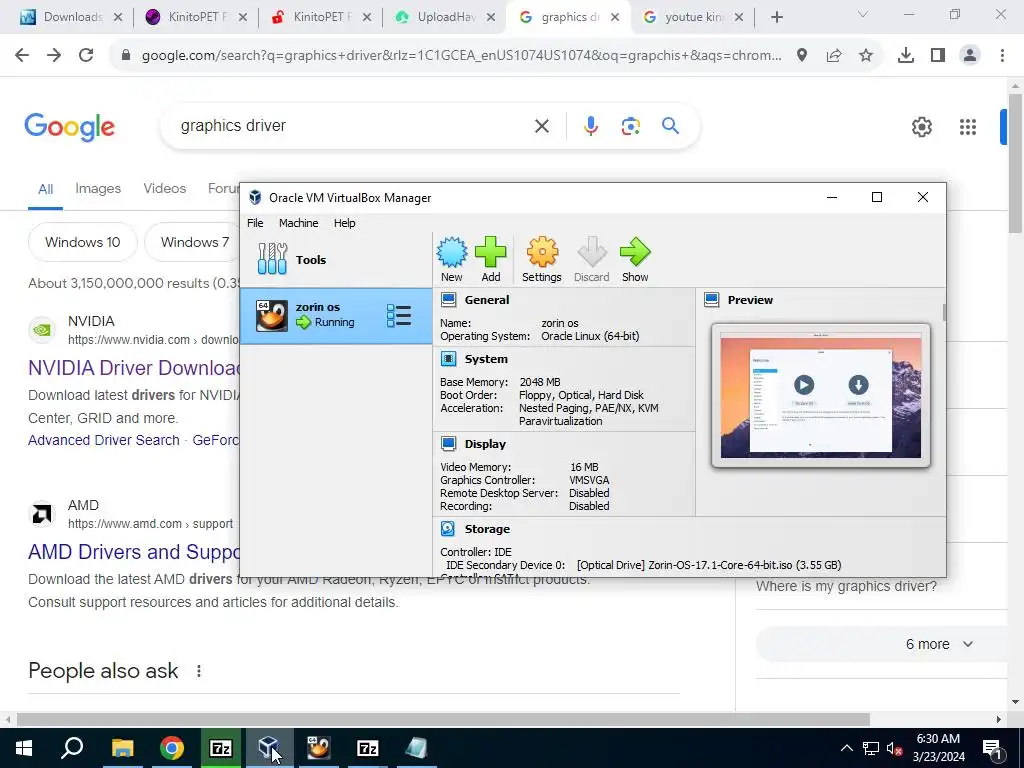Show hidden system tray icons
This screenshot has width=1024, height=768.
[846, 748]
